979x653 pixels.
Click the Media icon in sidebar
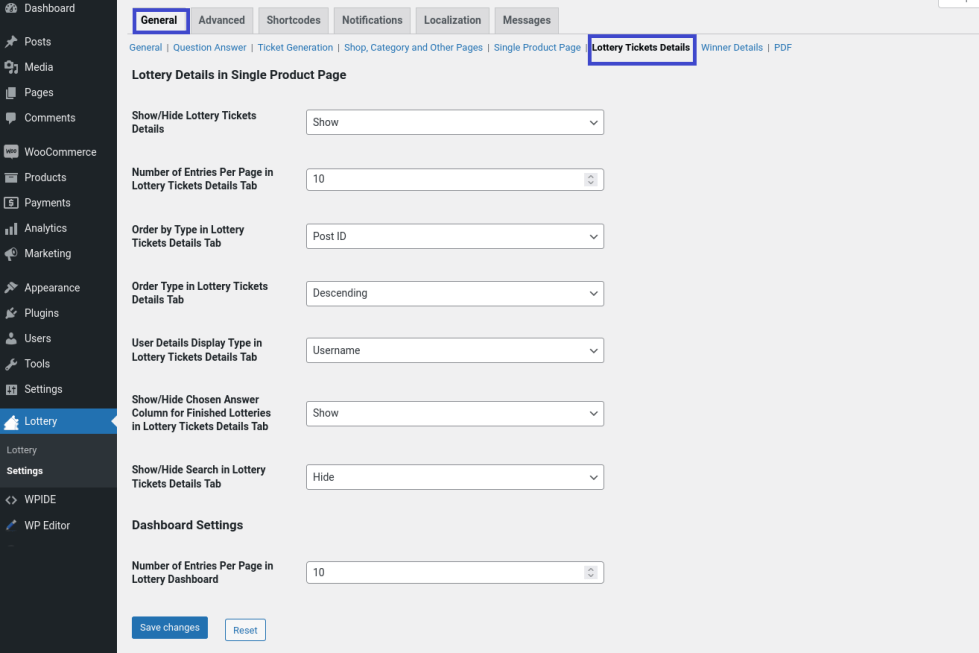click(x=11, y=67)
